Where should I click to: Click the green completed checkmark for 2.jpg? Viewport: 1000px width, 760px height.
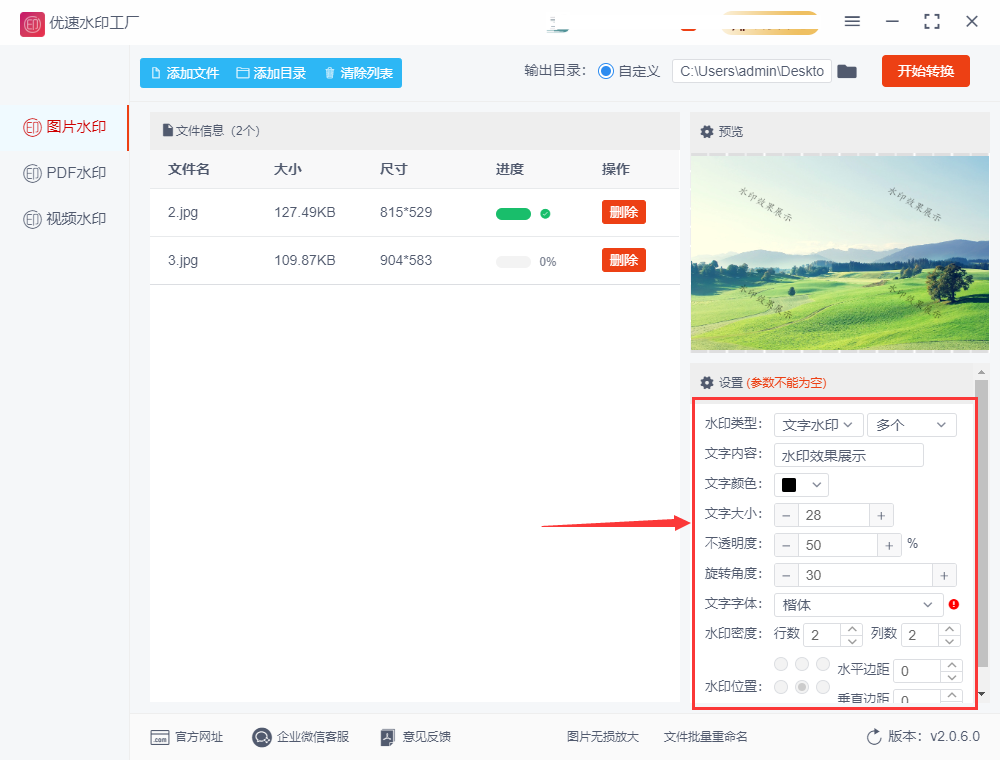coord(545,214)
